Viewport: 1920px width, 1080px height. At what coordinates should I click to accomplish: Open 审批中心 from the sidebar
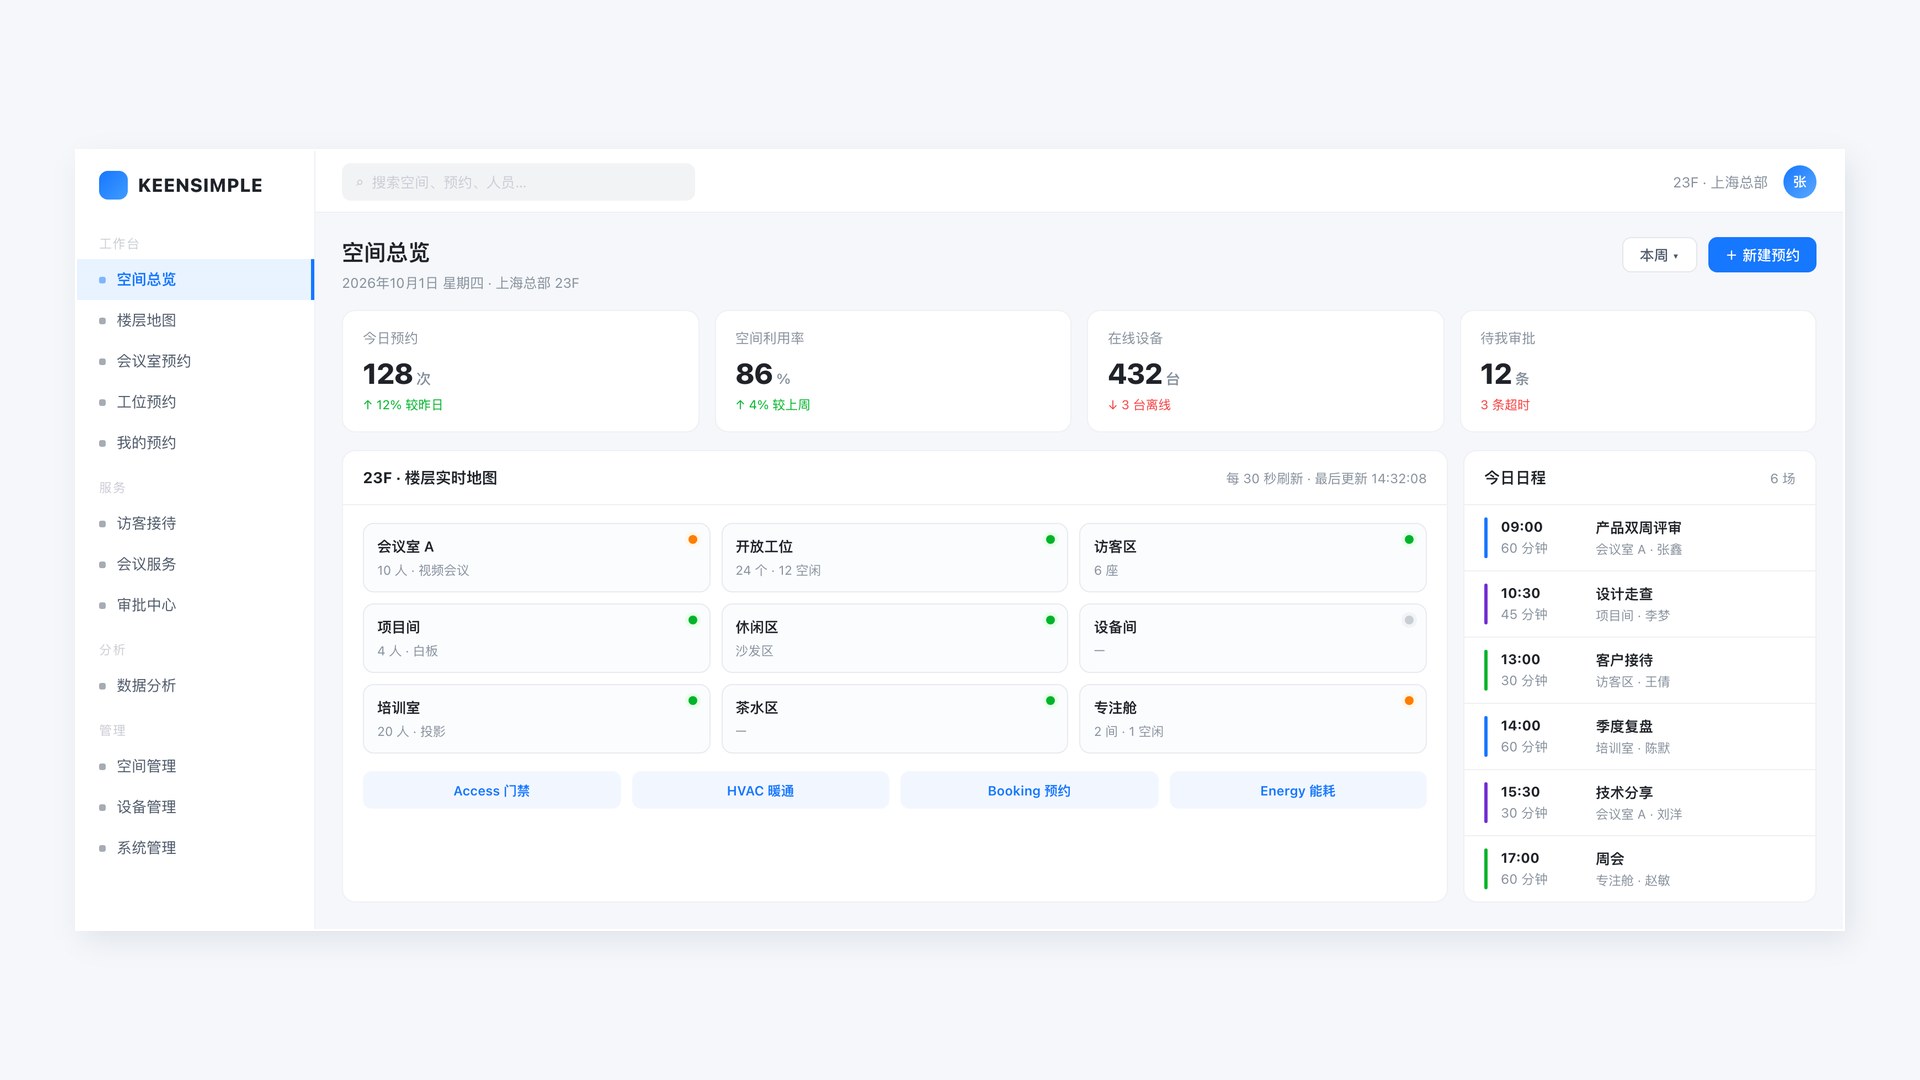pyautogui.click(x=195, y=605)
